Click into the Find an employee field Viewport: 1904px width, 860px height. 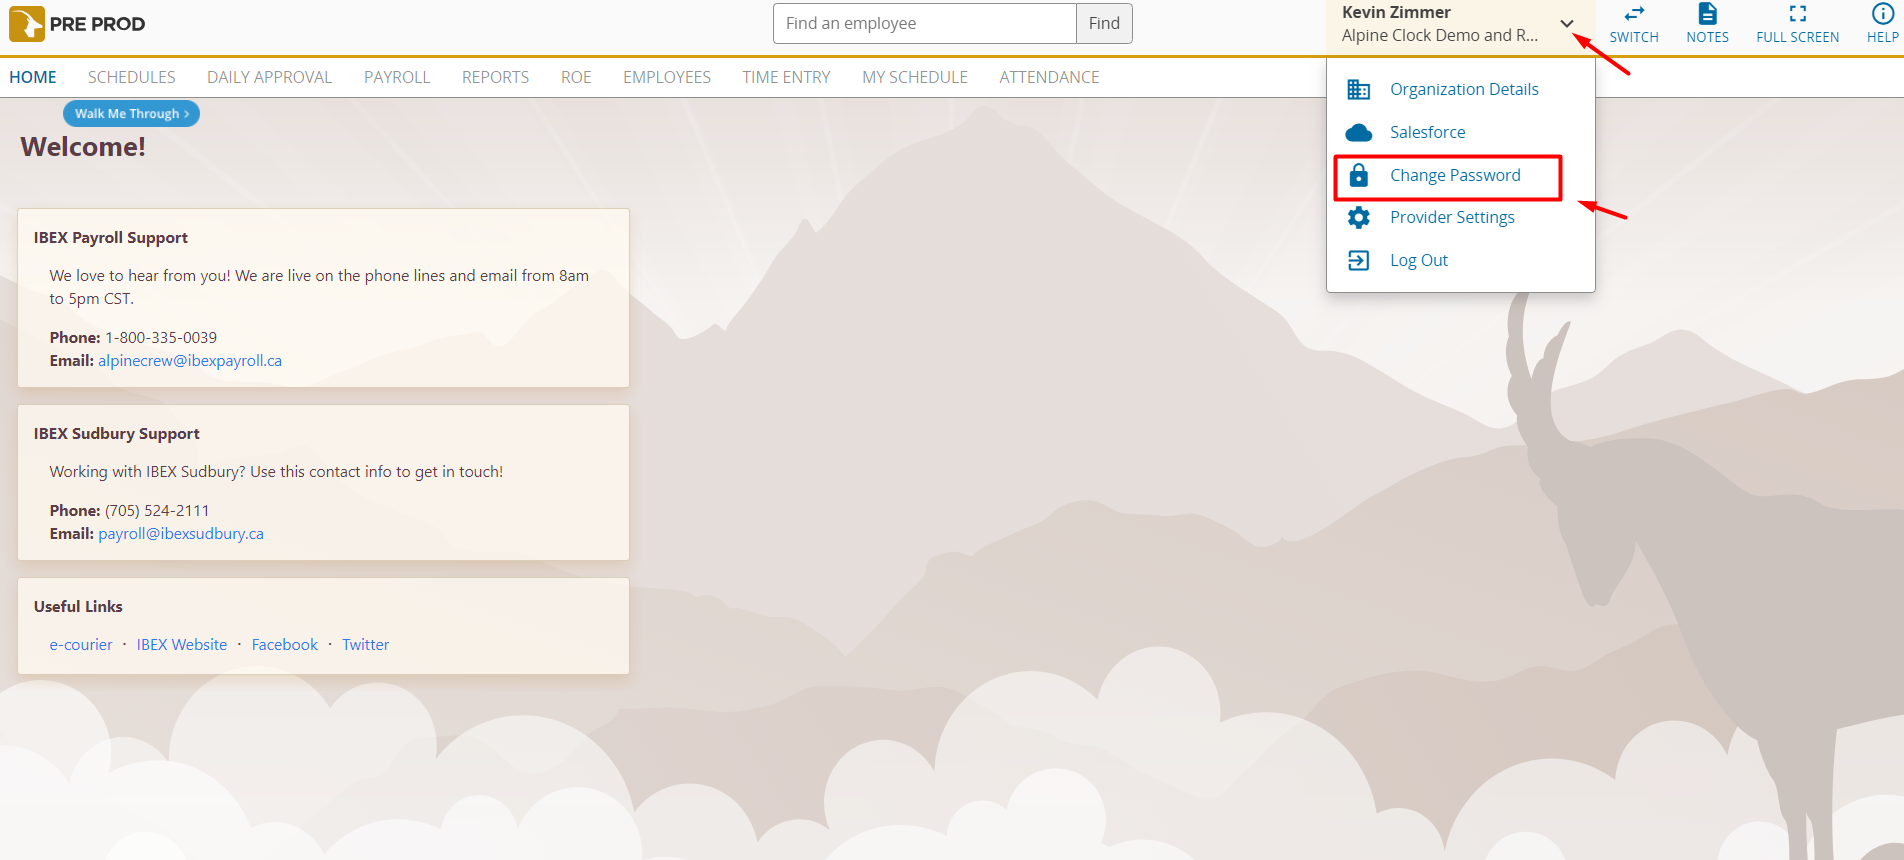tap(925, 24)
